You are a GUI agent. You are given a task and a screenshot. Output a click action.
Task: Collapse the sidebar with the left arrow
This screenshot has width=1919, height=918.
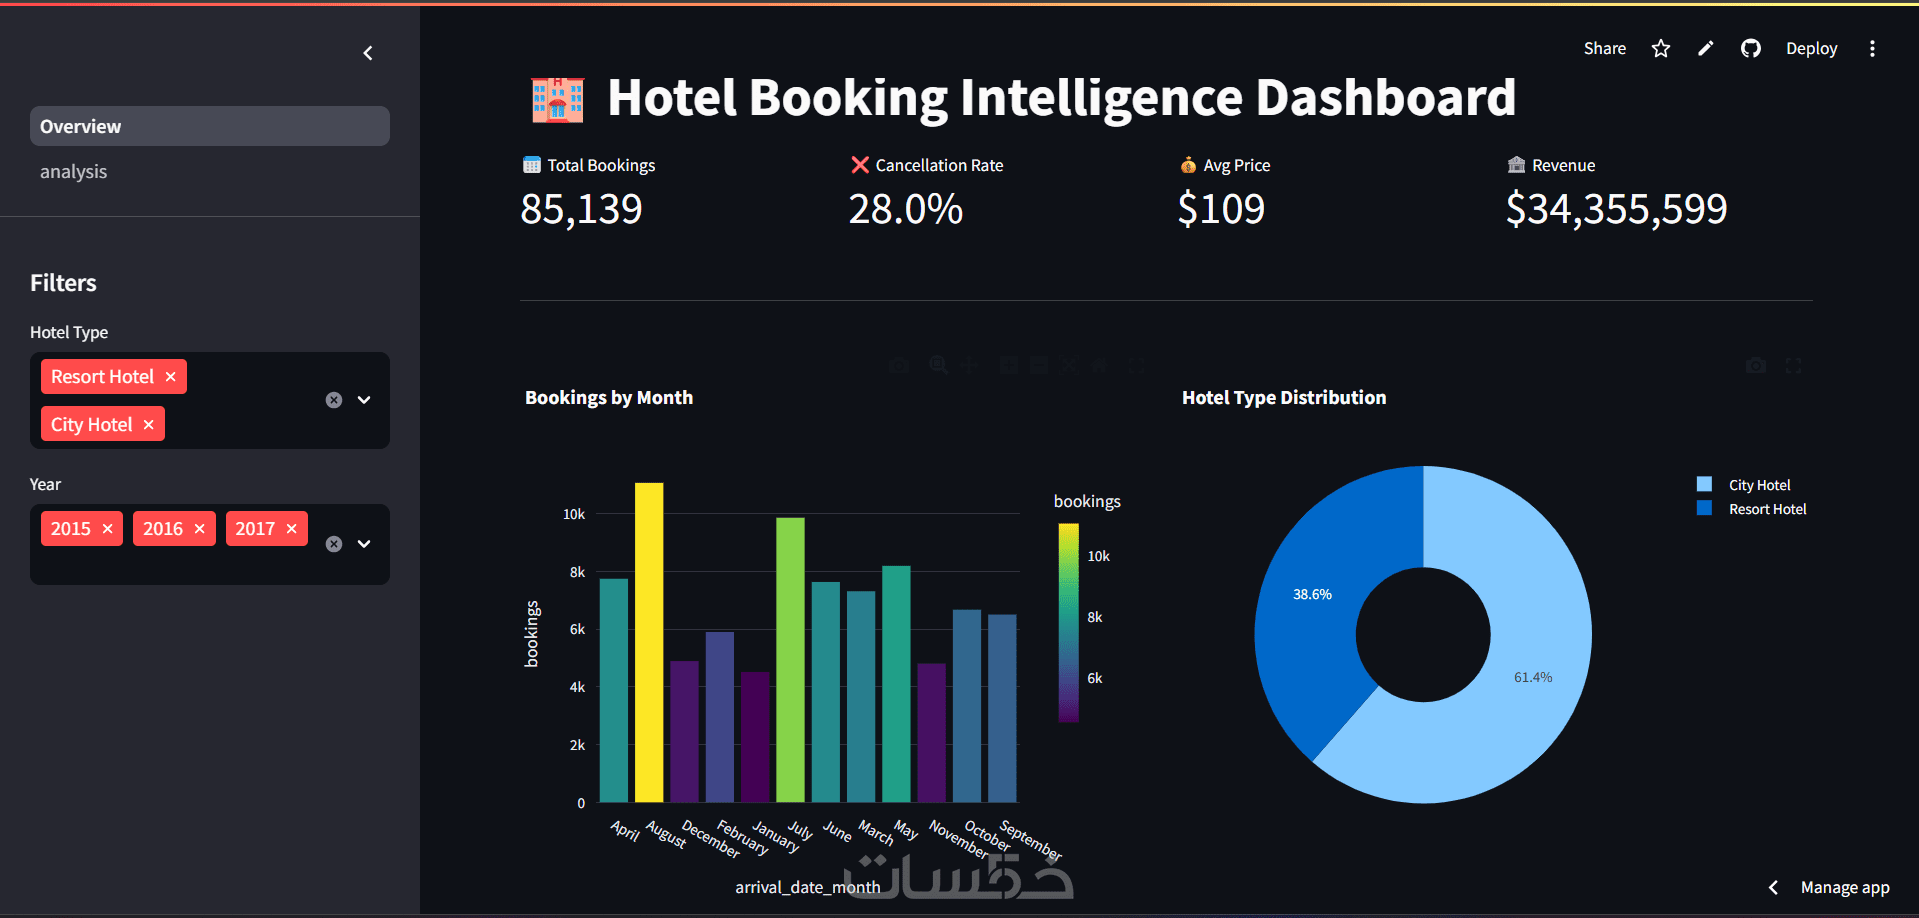point(368,53)
